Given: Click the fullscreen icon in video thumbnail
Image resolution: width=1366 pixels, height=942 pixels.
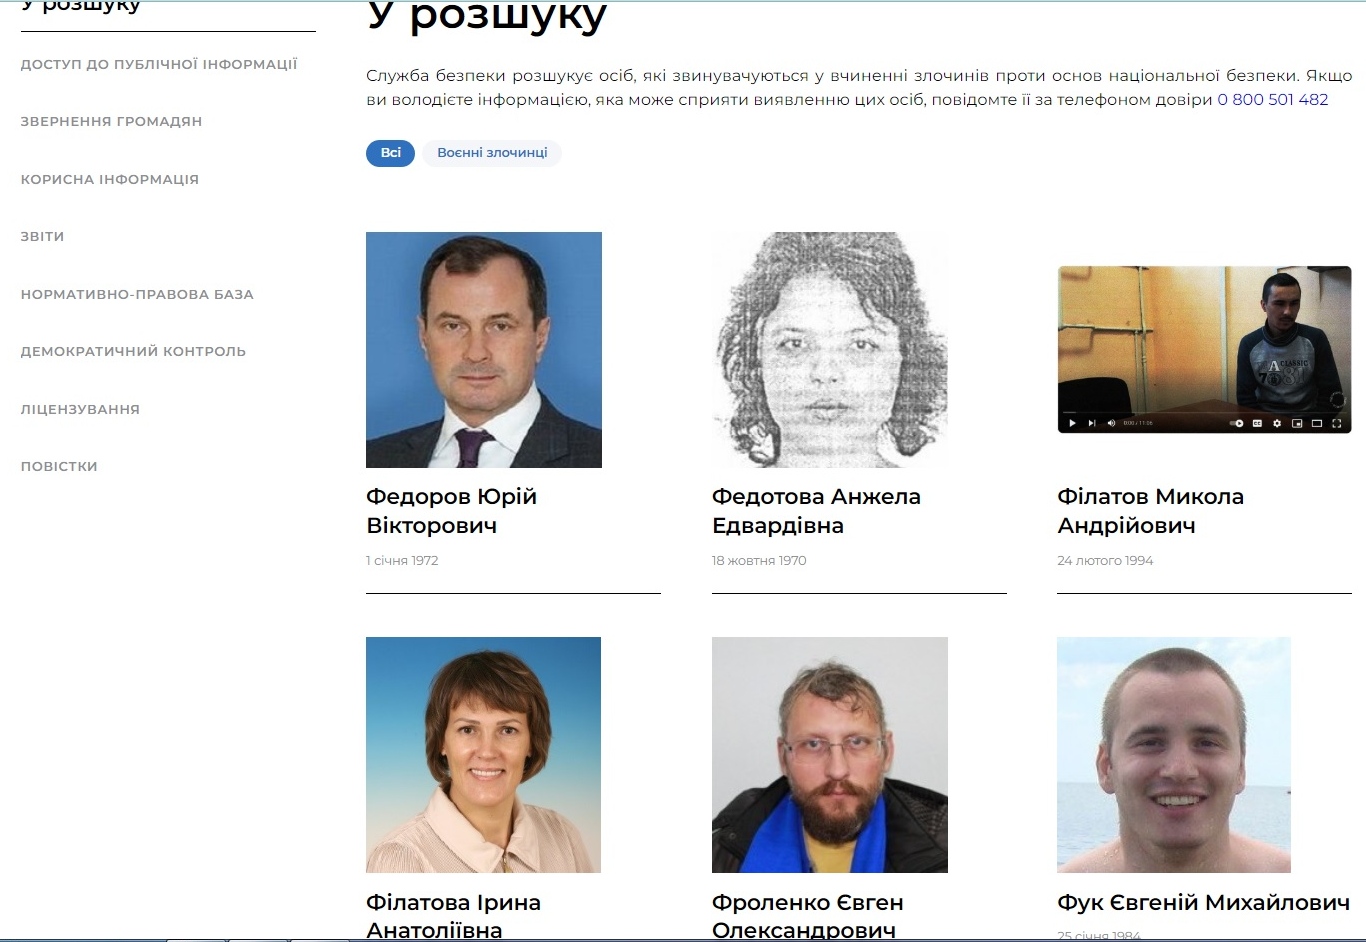Looking at the screenshot, I should (x=1336, y=423).
